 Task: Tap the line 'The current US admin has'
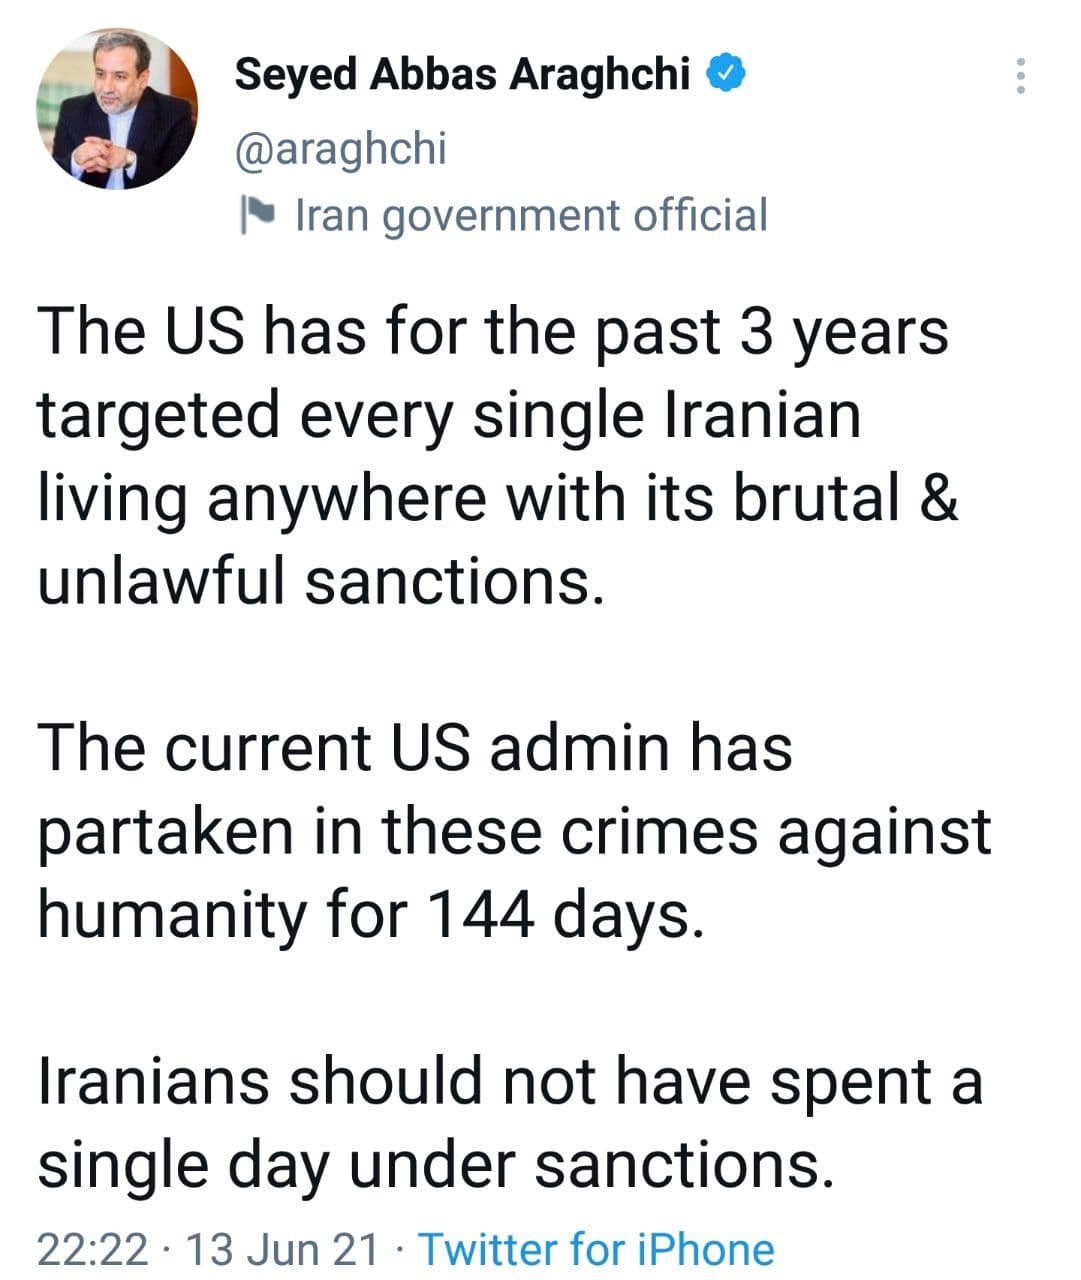[415, 748]
